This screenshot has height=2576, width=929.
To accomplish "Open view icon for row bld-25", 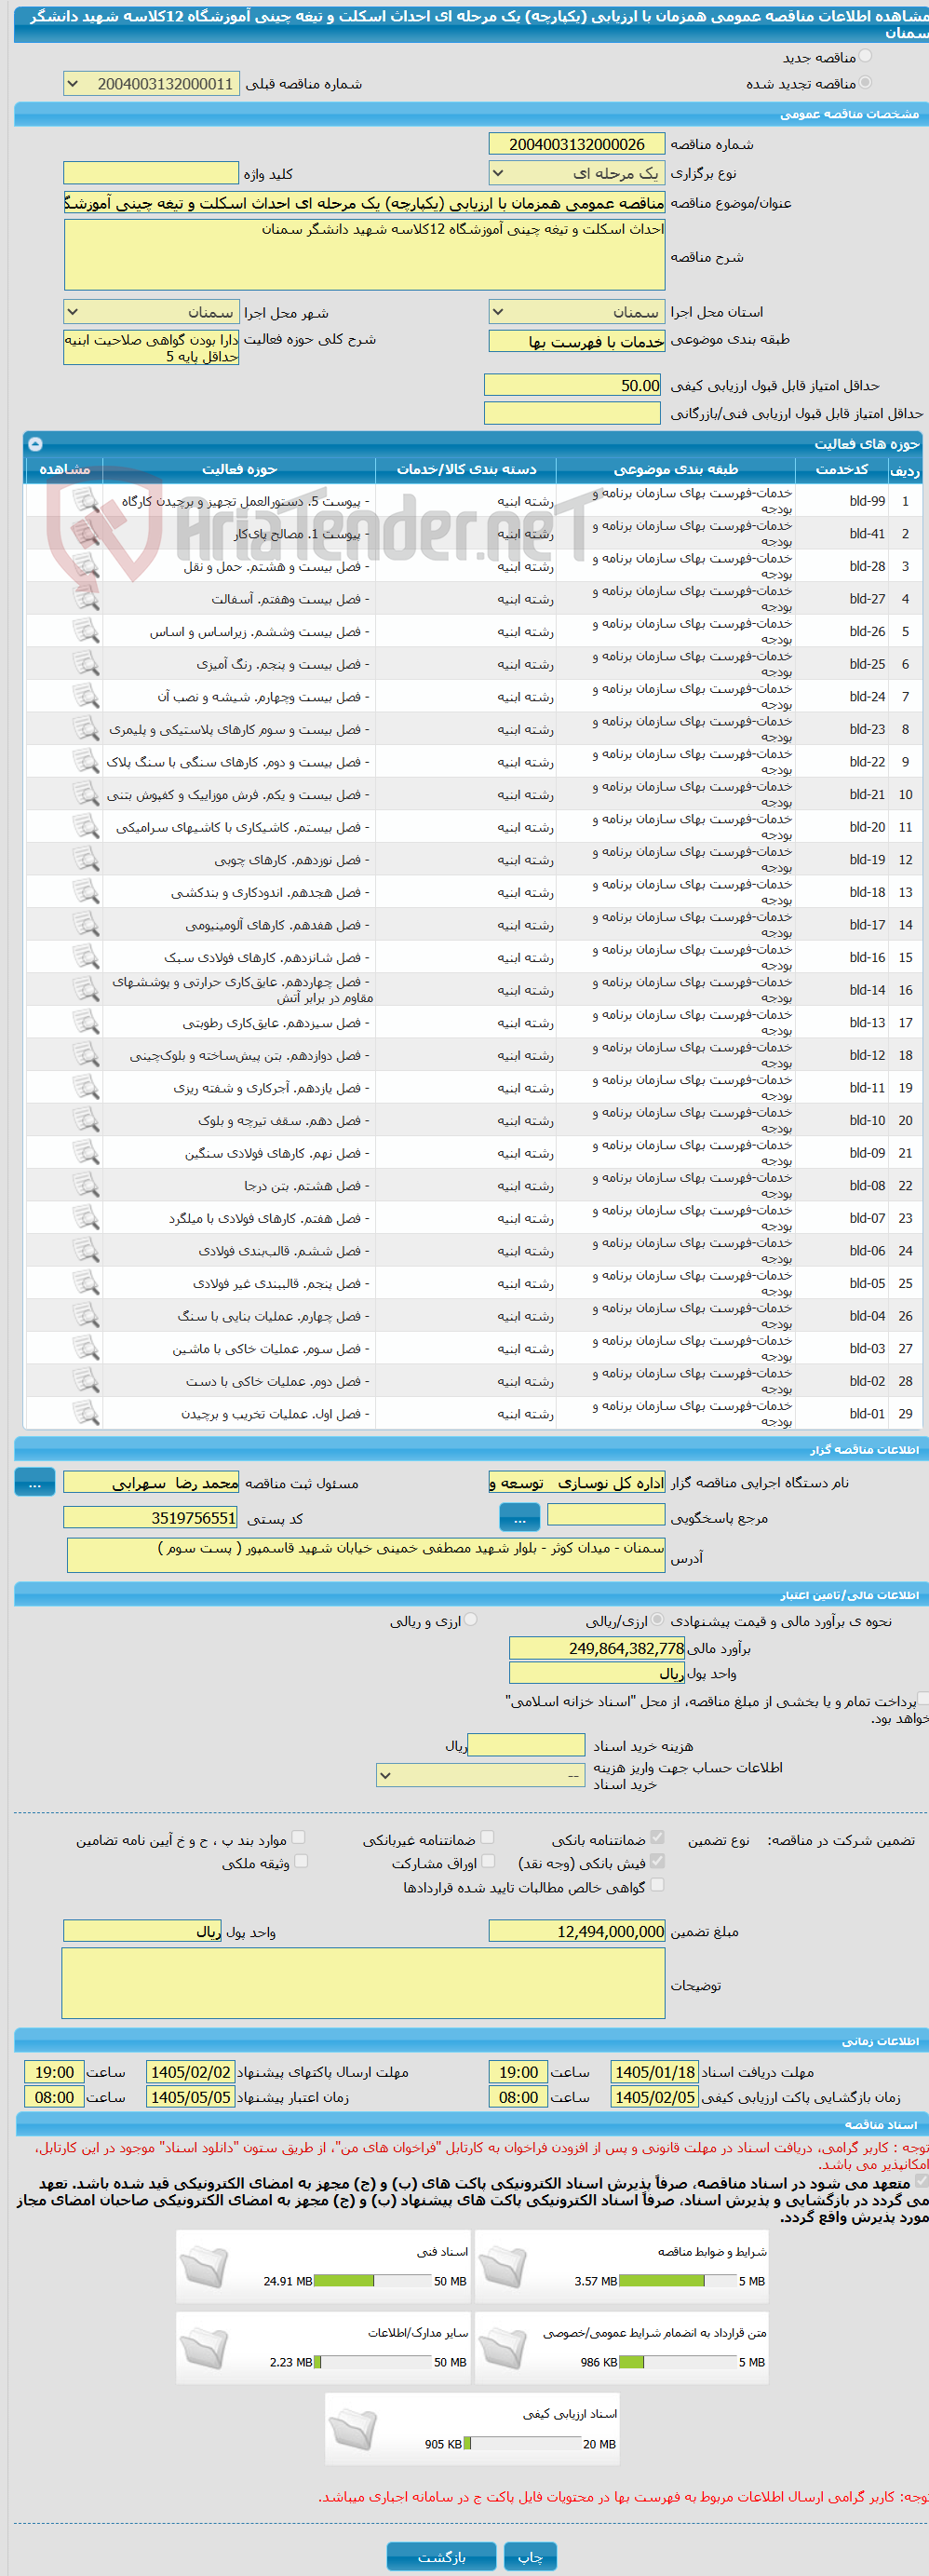I will click(x=86, y=664).
